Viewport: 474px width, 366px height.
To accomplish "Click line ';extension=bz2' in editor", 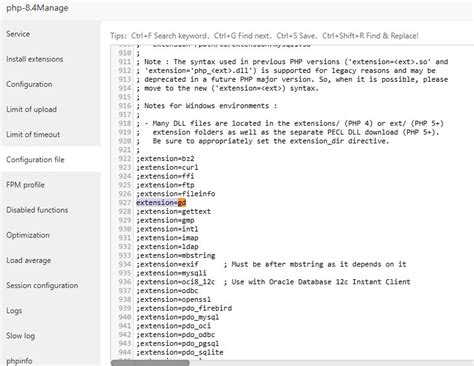I will [165, 159].
